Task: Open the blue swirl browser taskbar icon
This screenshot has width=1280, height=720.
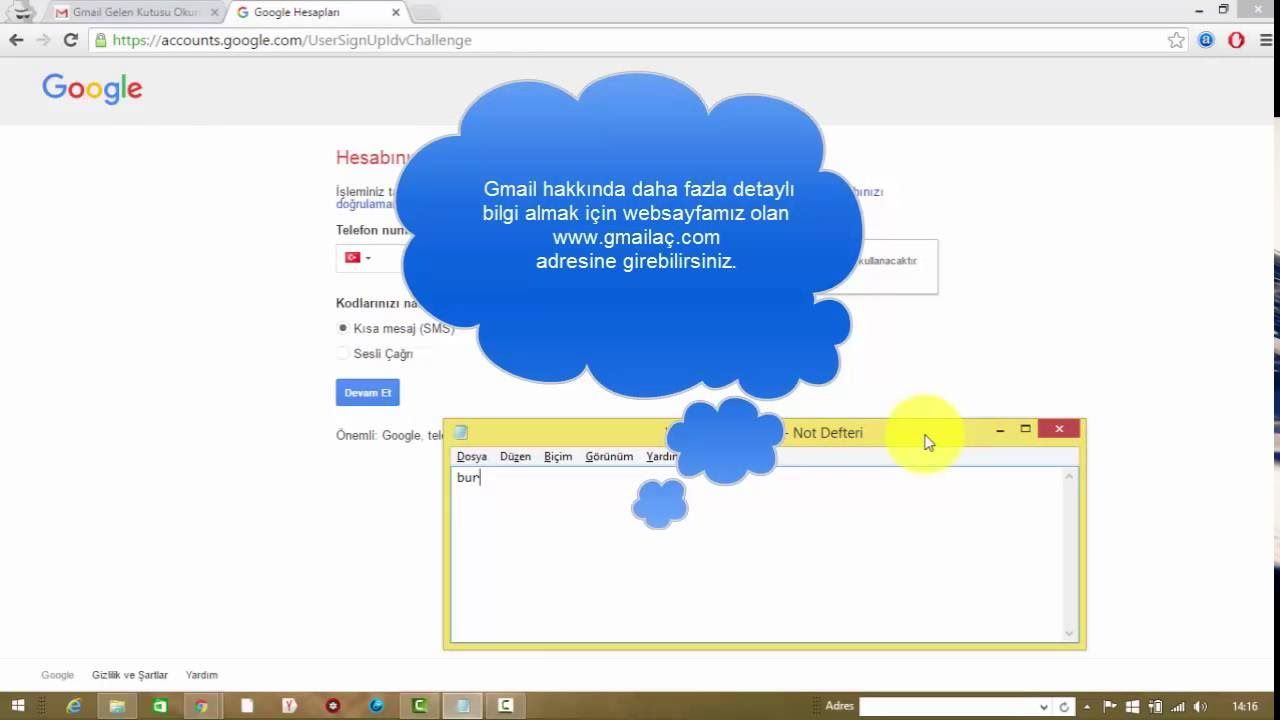Action: [376, 706]
